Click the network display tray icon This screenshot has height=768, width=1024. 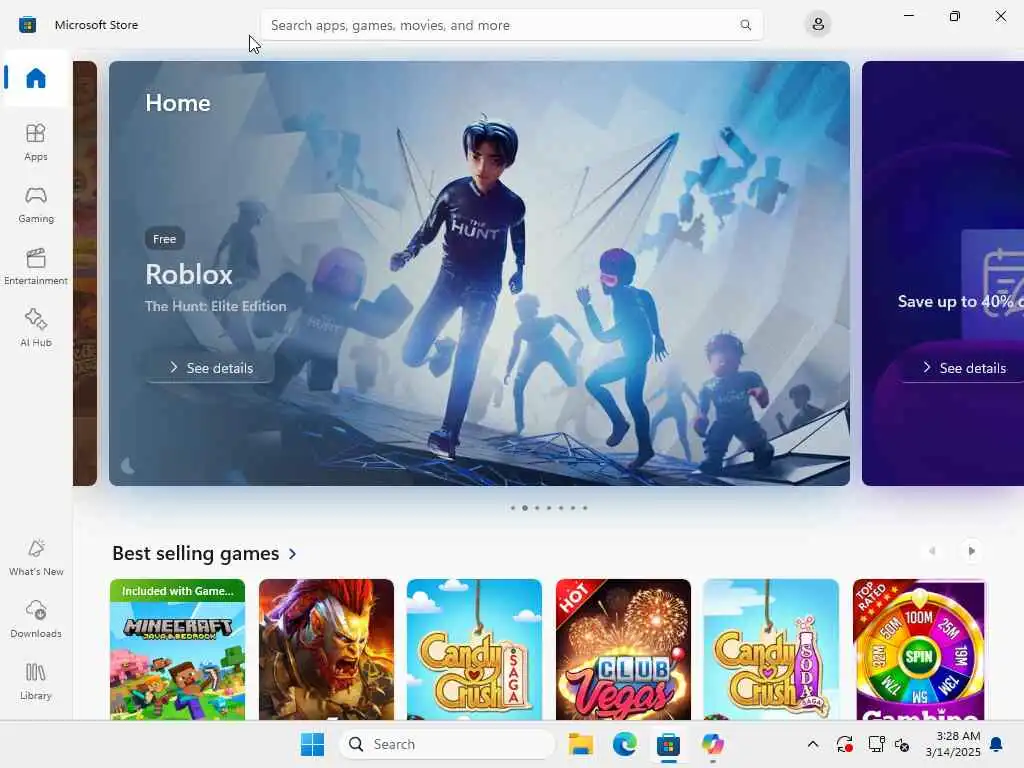click(x=876, y=744)
